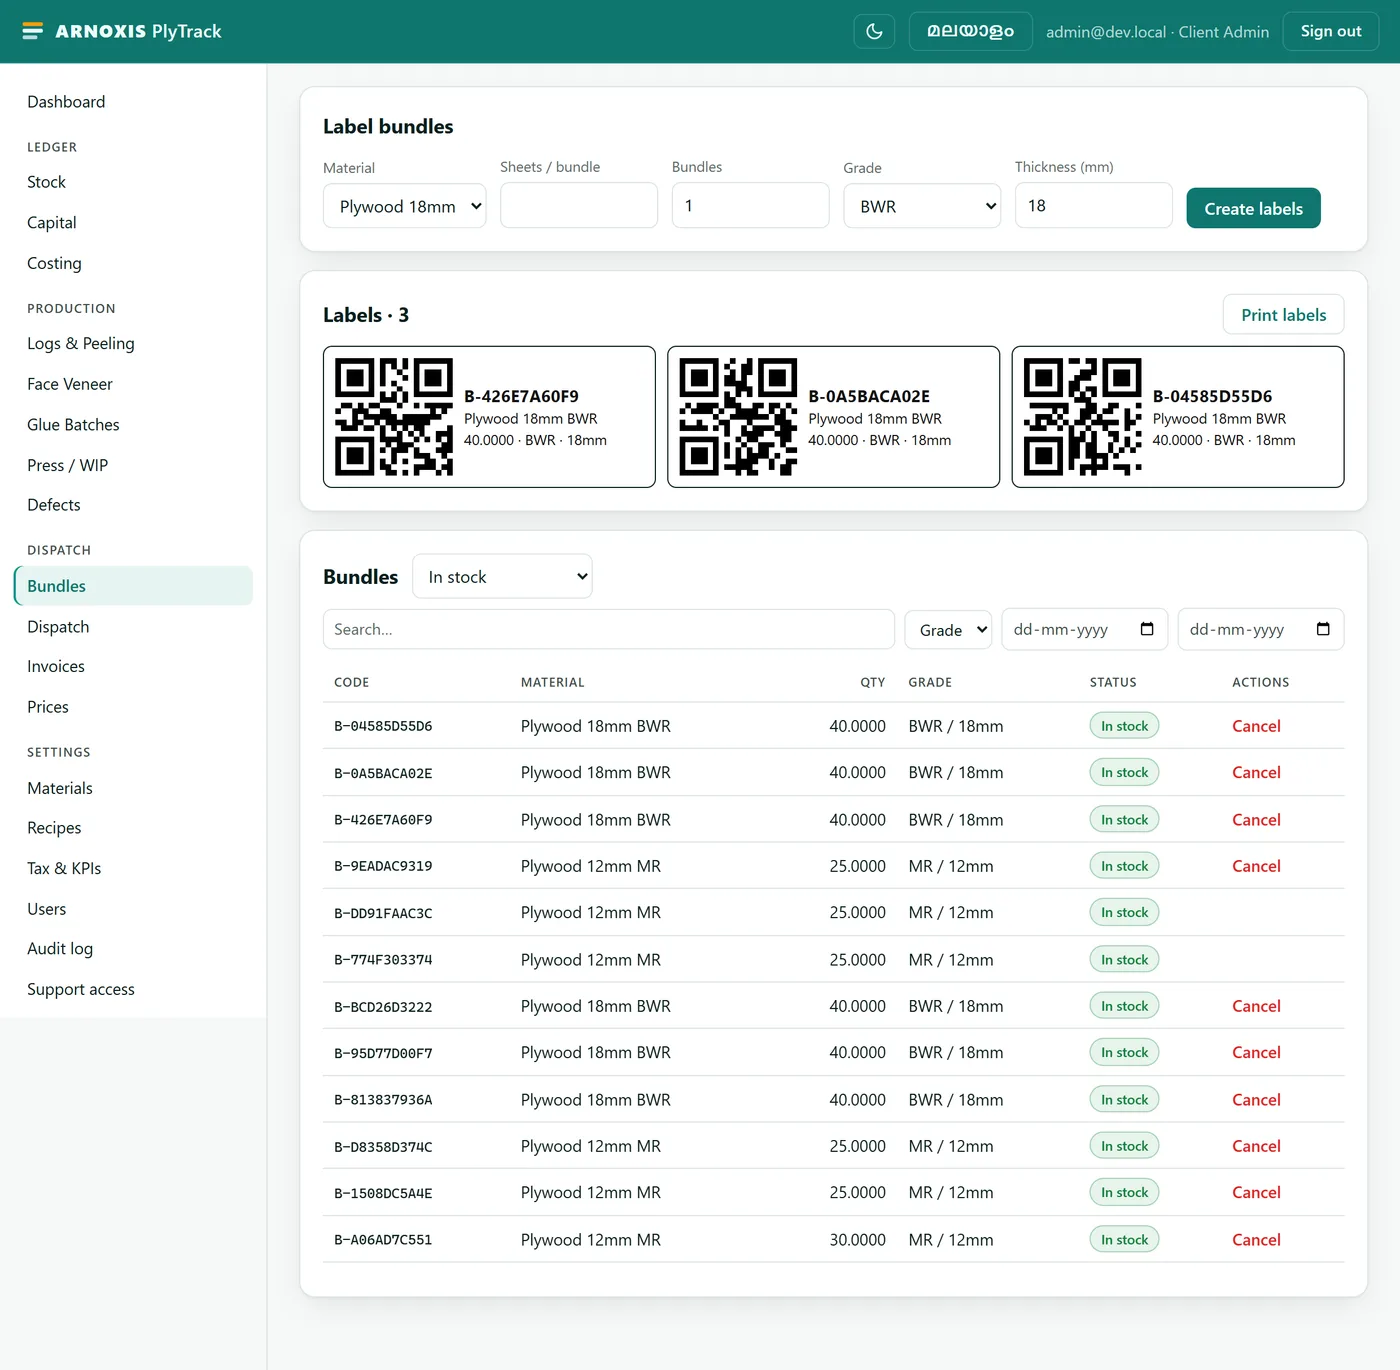1400x1370 pixels.
Task: Click QR code for label B-0A5BACA02E
Action: point(738,417)
